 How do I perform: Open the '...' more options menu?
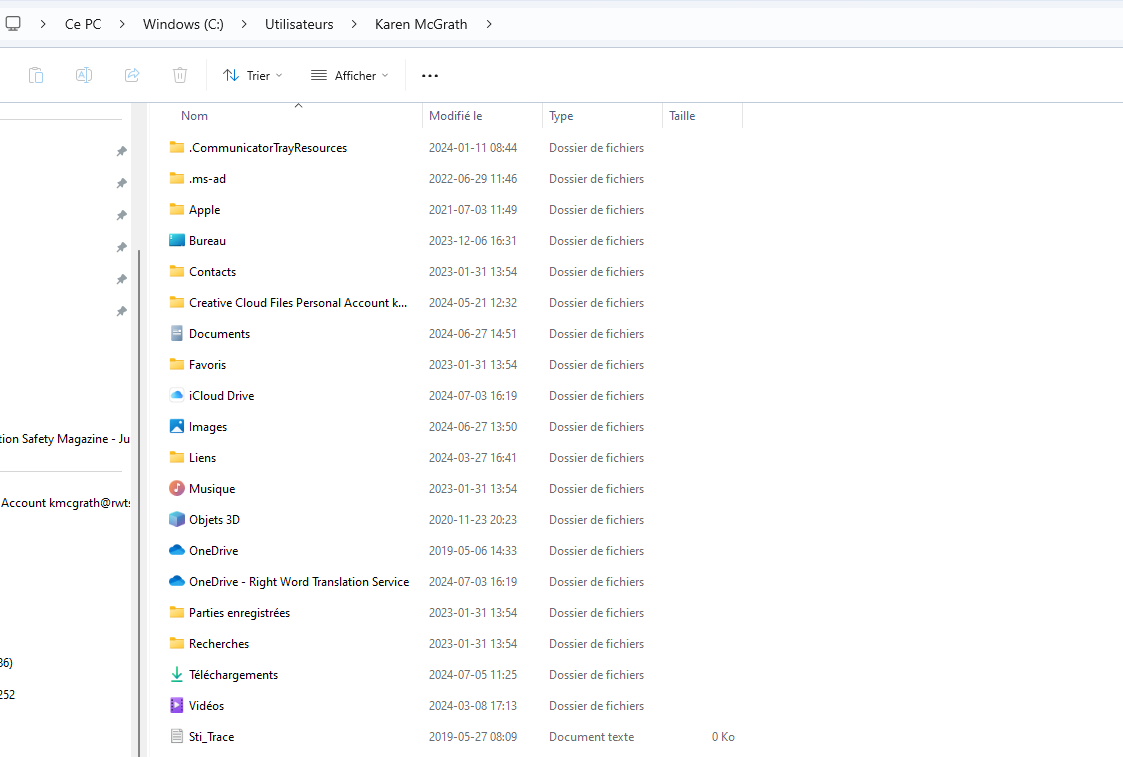click(x=429, y=75)
